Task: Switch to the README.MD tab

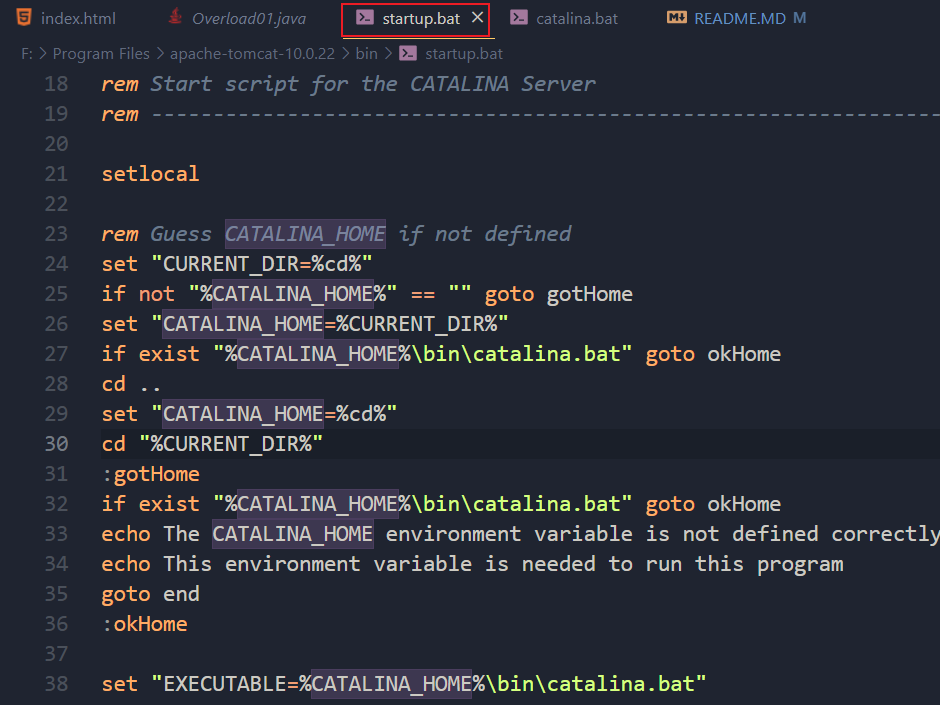Action: (x=739, y=18)
